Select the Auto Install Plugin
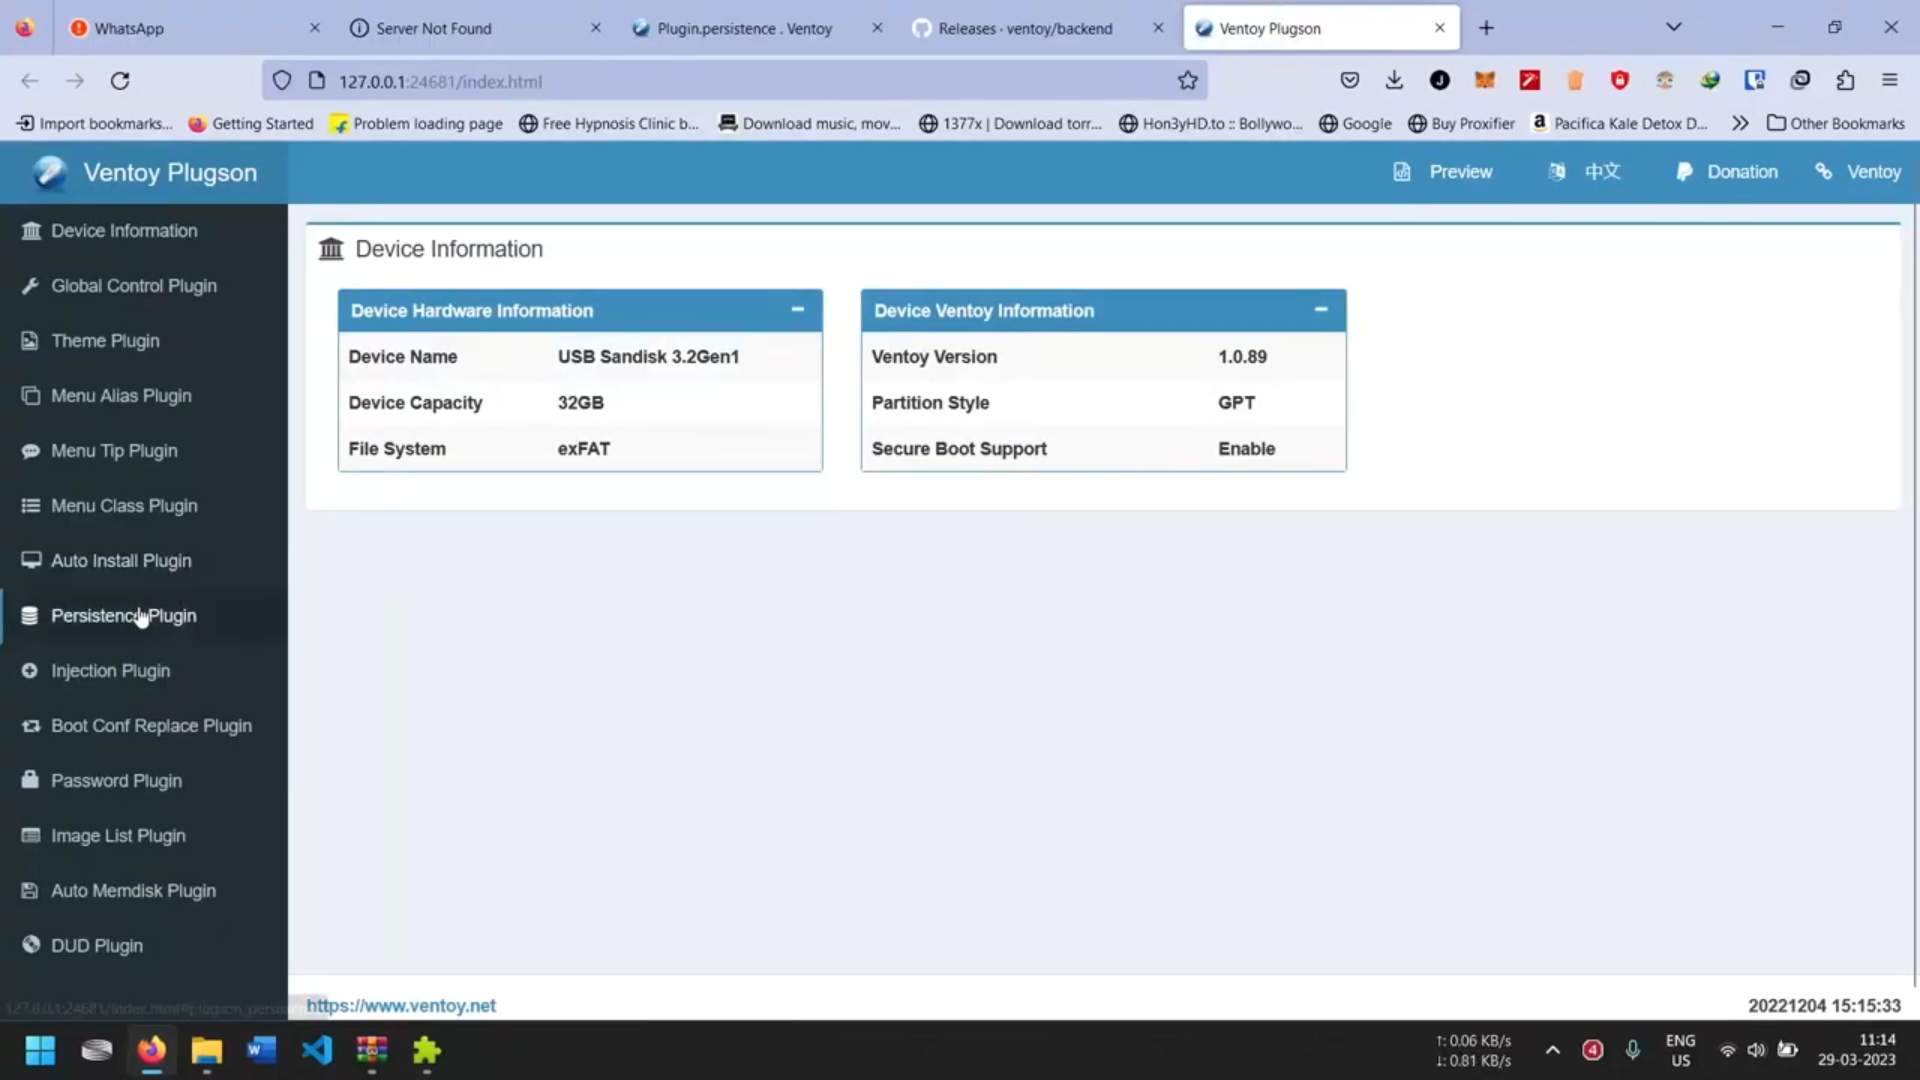1920x1080 pixels. coord(121,560)
